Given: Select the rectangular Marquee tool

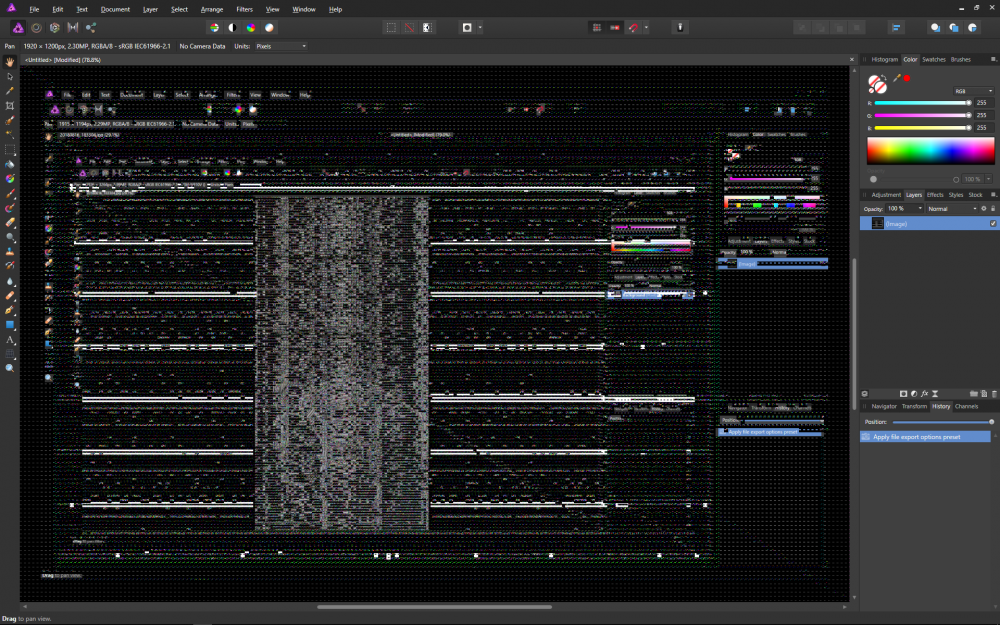Looking at the screenshot, I should click(9, 150).
